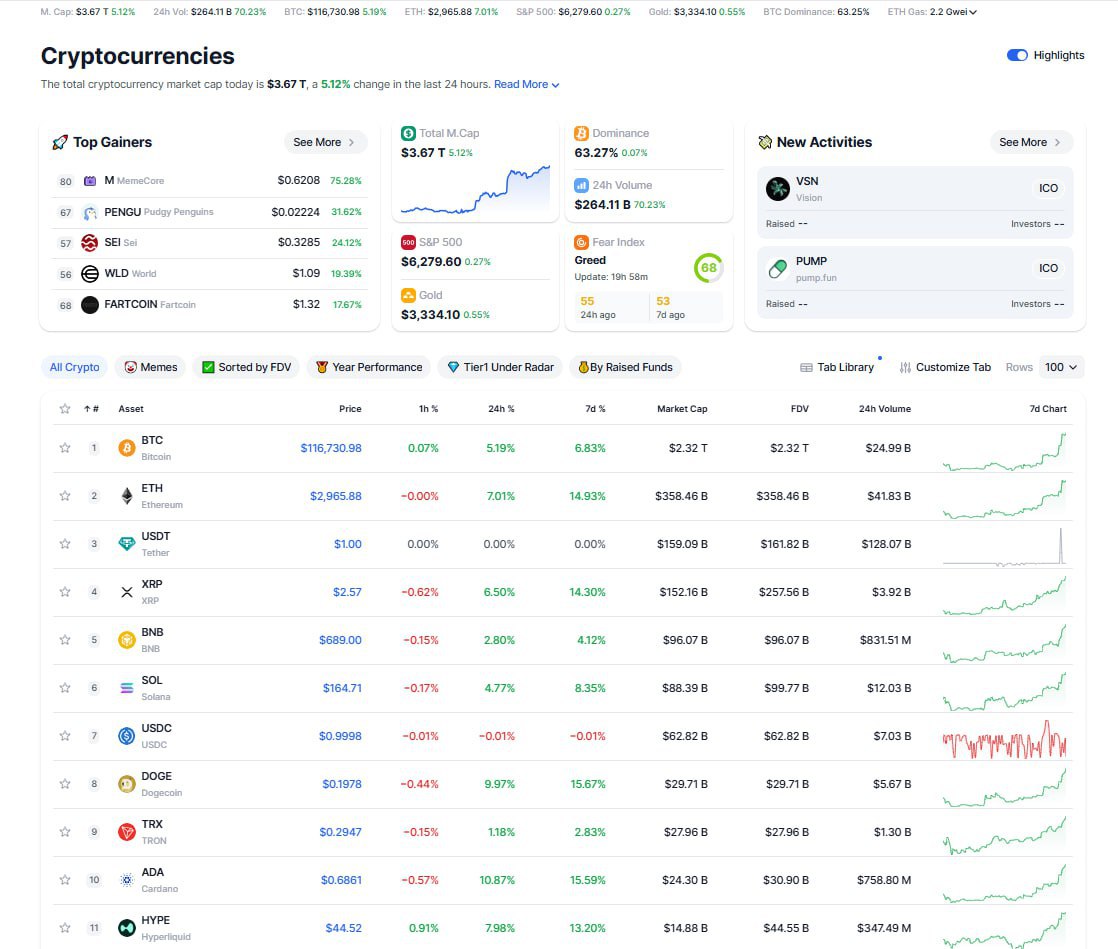Click the Dogecoin icon
Viewport: 1118px width, 949px height.
(127, 784)
